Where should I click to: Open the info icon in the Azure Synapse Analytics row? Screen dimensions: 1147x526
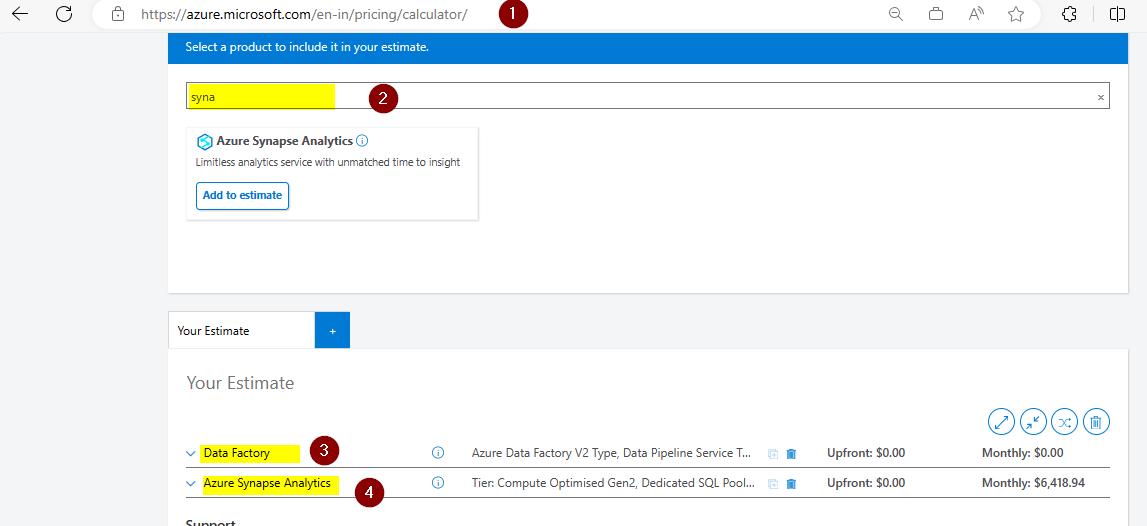[438, 483]
